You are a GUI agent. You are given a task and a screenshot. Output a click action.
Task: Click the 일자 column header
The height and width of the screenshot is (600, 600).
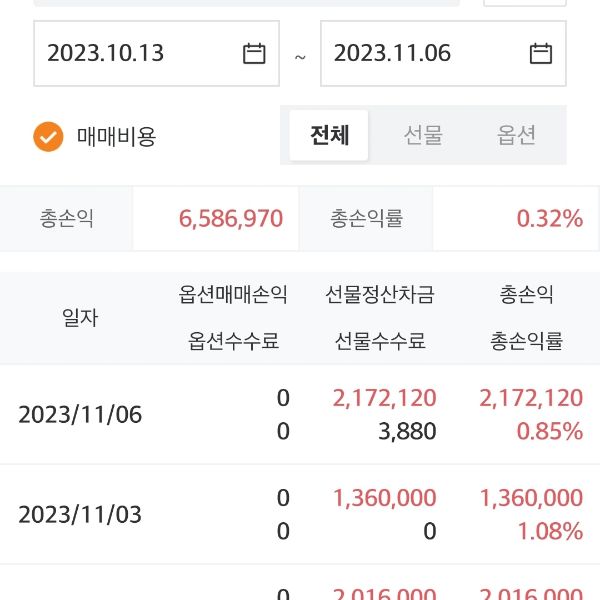[x=79, y=318]
